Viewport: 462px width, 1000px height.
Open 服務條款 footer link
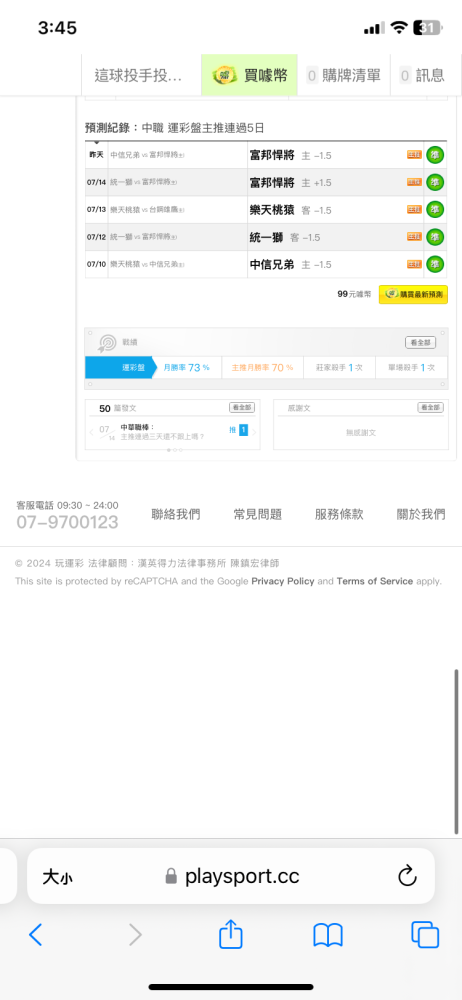(x=339, y=515)
